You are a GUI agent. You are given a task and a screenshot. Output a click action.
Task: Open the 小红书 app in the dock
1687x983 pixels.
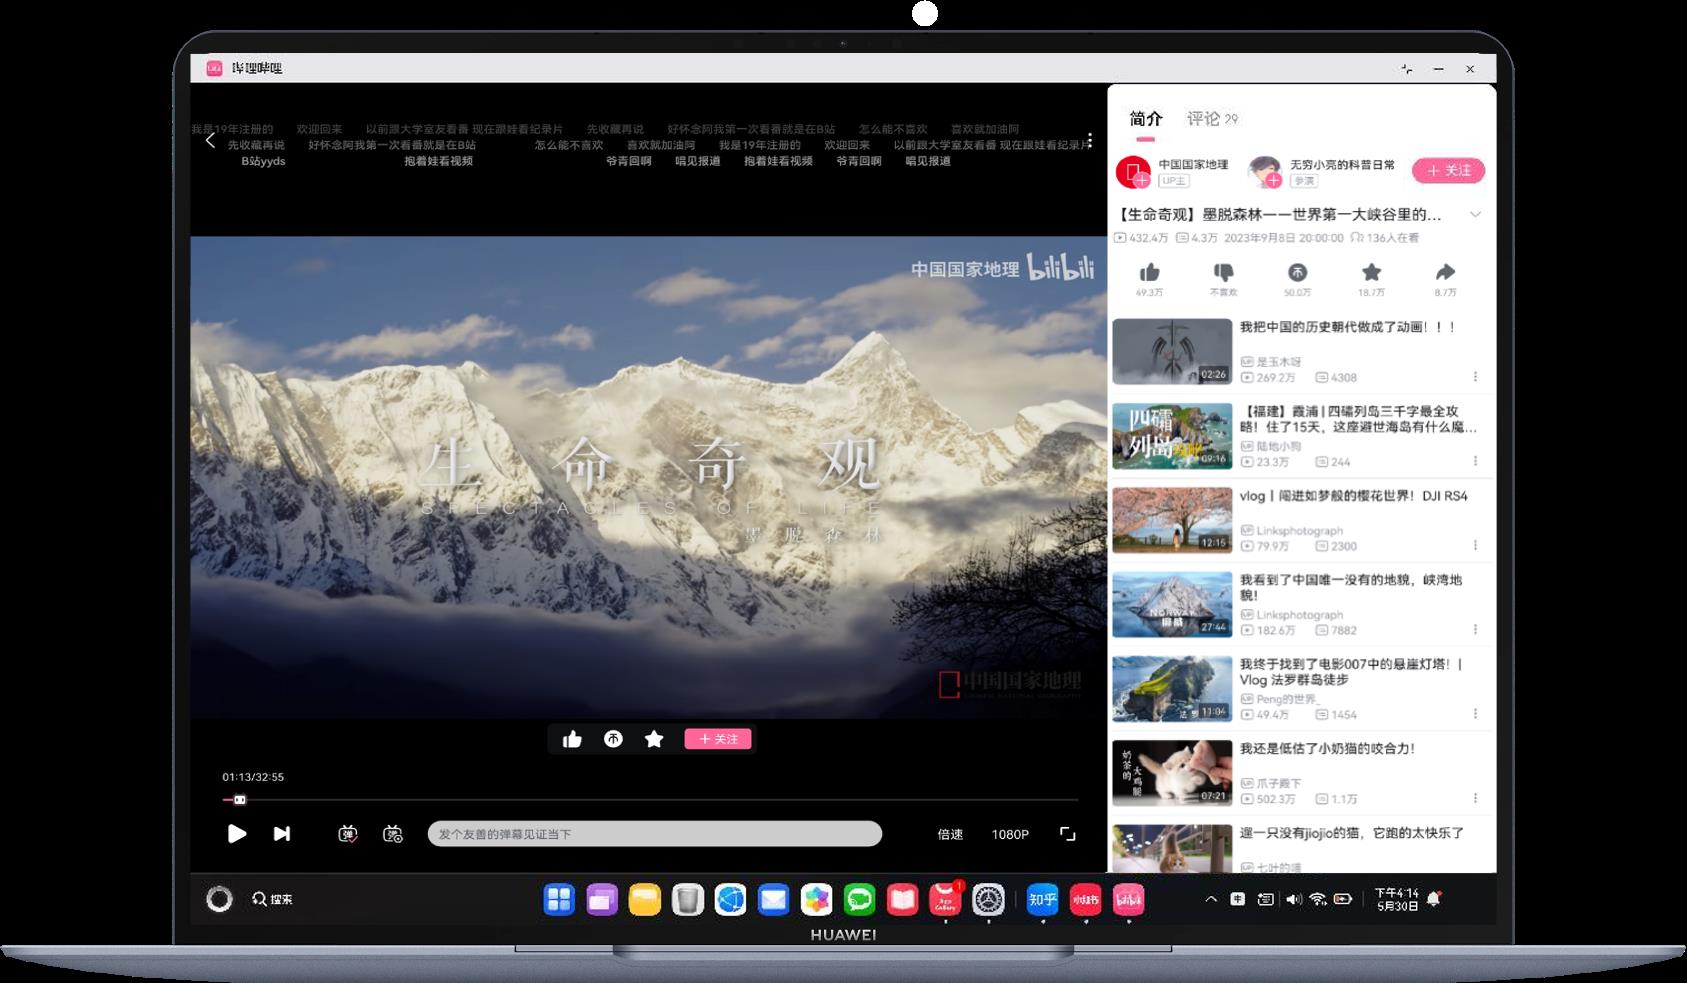(1086, 900)
